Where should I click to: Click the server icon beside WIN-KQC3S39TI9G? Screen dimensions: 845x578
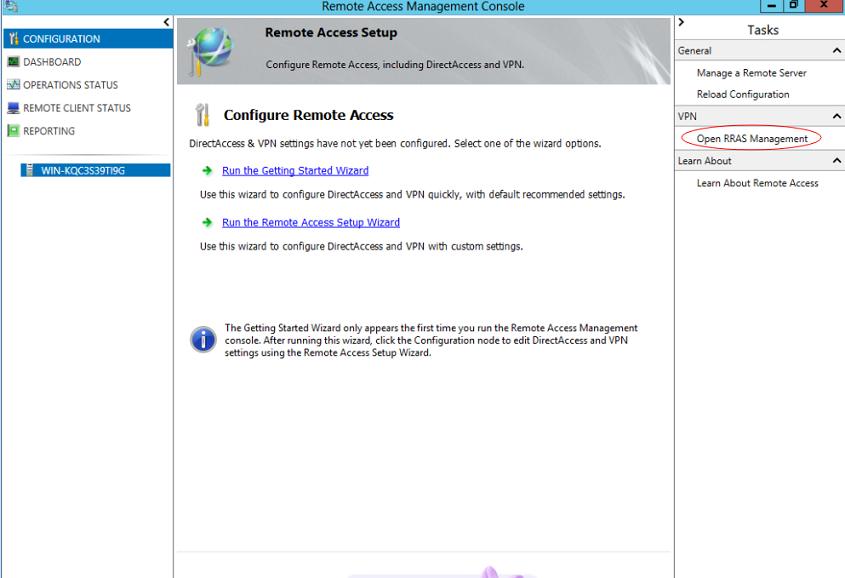coord(31,170)
